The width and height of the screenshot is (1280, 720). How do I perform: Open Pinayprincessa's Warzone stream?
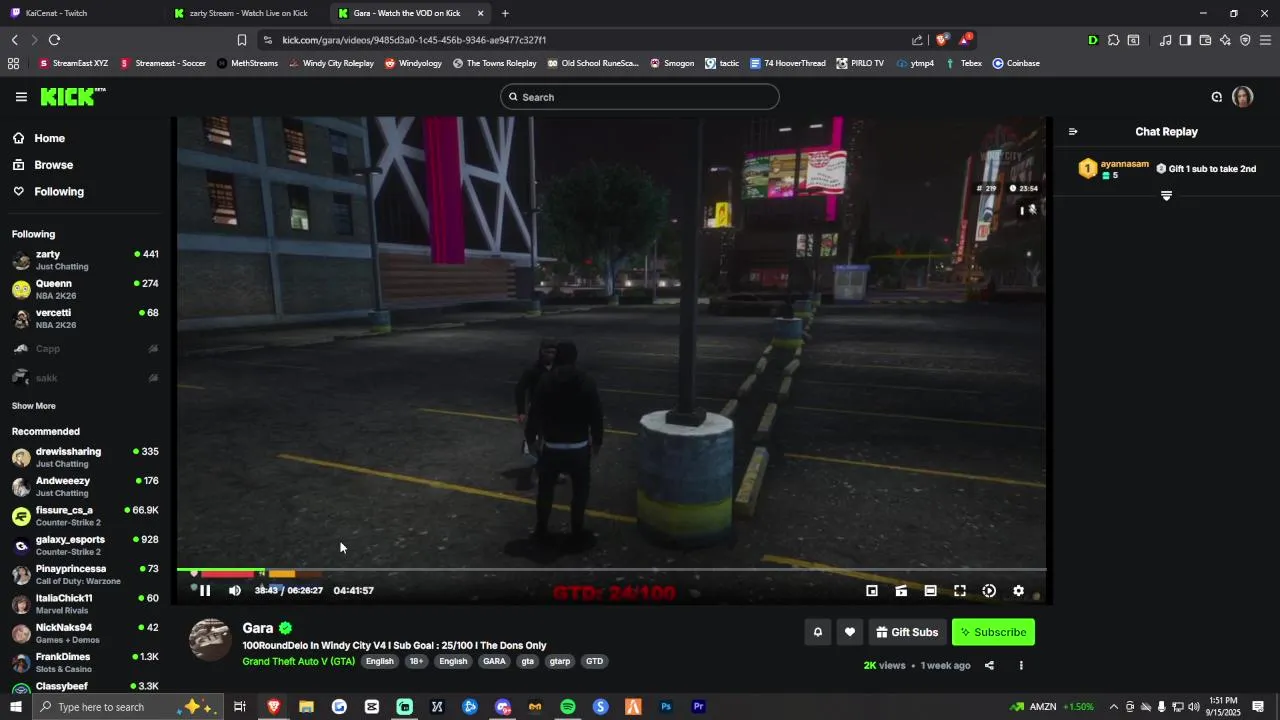pyautogui.click(x=85, y=574)
